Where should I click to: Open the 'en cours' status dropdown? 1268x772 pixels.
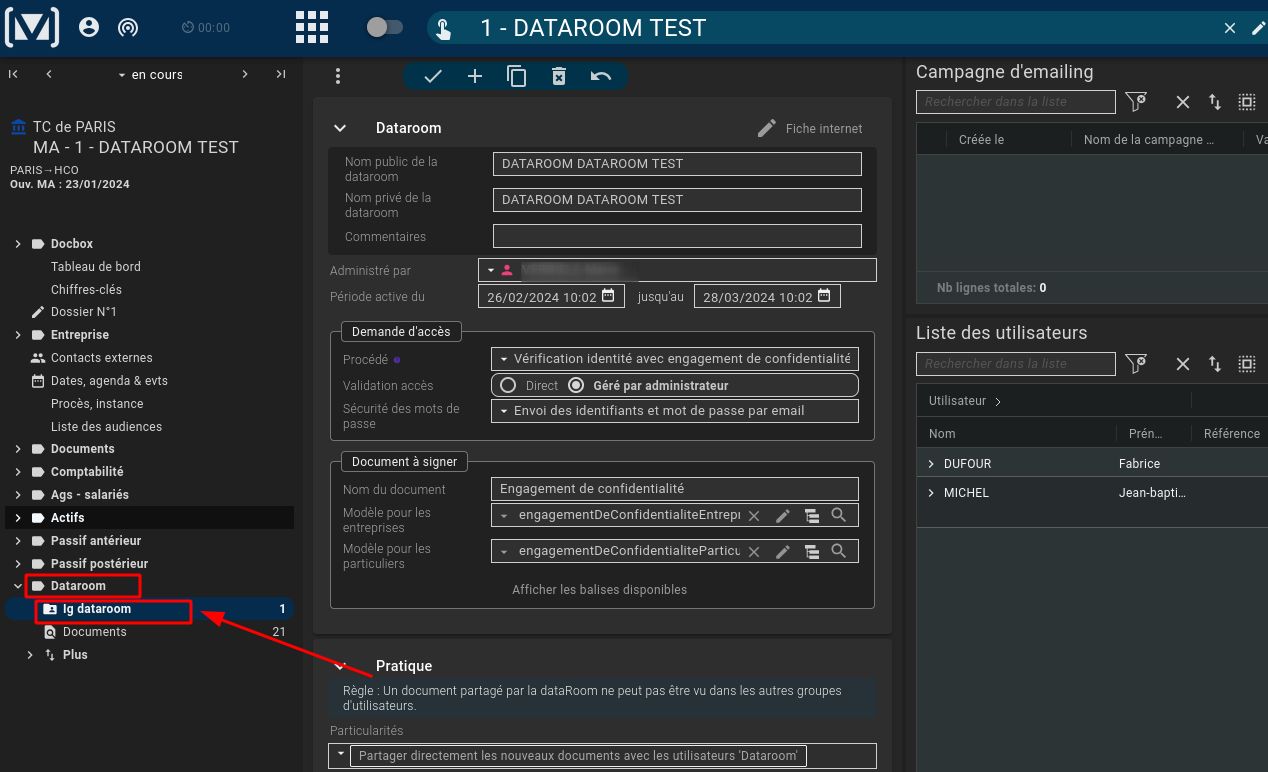point(150,74)
